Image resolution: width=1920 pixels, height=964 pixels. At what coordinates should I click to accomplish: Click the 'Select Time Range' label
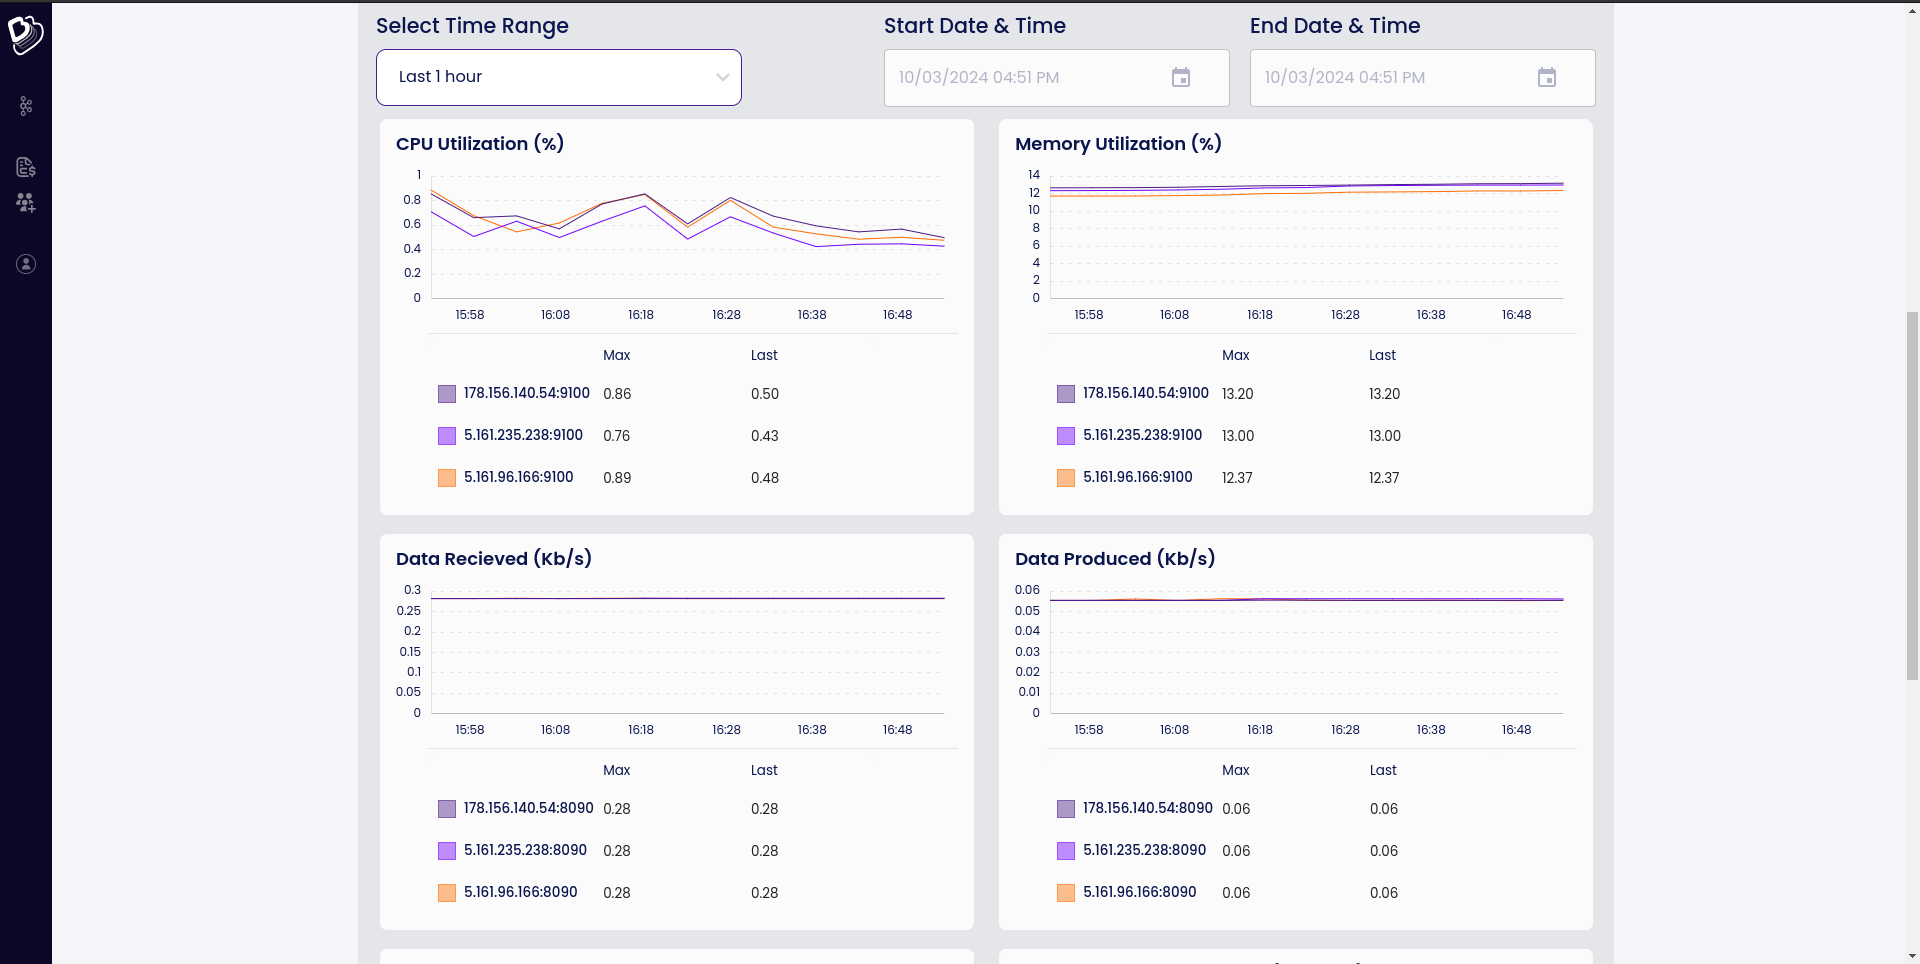(472, 26)
